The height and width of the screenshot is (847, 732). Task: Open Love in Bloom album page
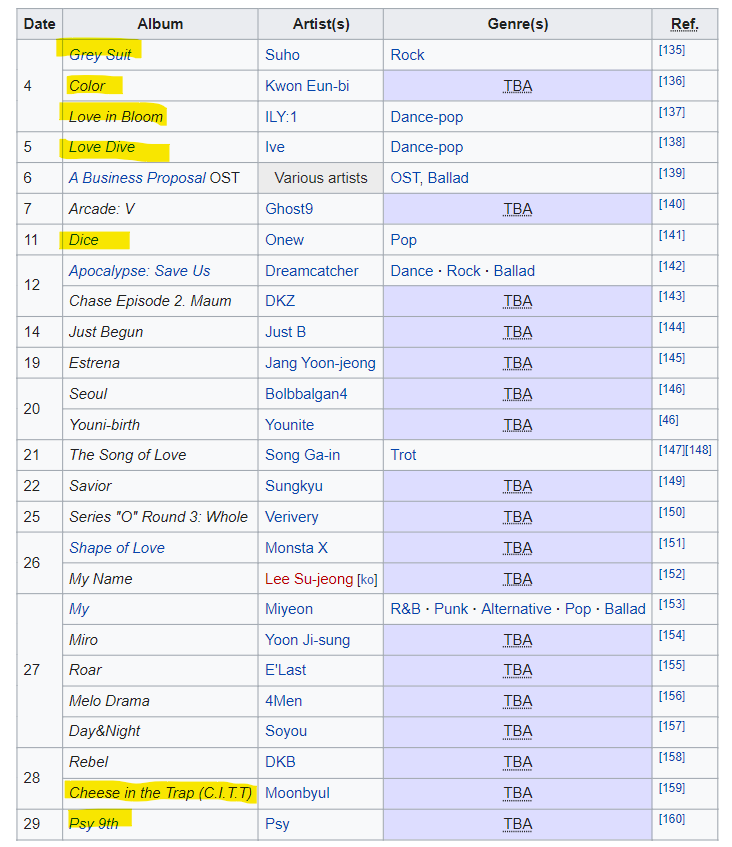[116, 117]
